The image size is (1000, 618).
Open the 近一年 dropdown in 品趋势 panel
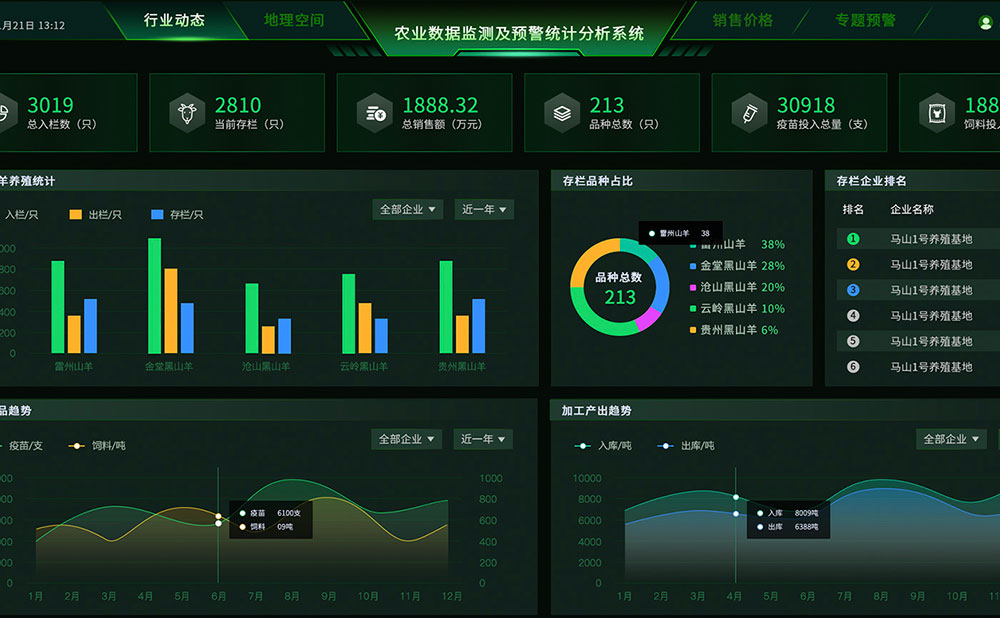pyautogui.click(x=484, y=439)
